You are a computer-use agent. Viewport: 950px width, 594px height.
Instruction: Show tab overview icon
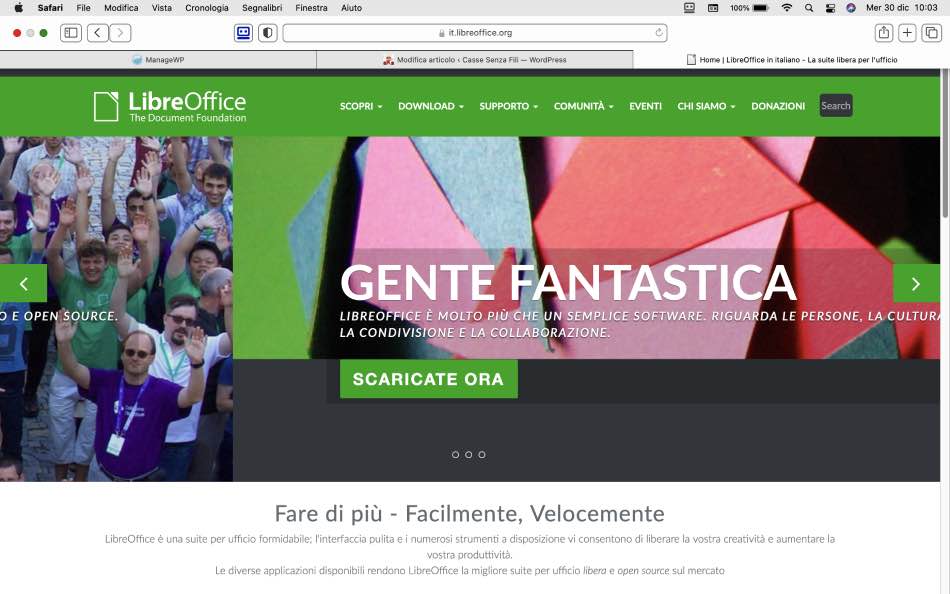(931, 33)
